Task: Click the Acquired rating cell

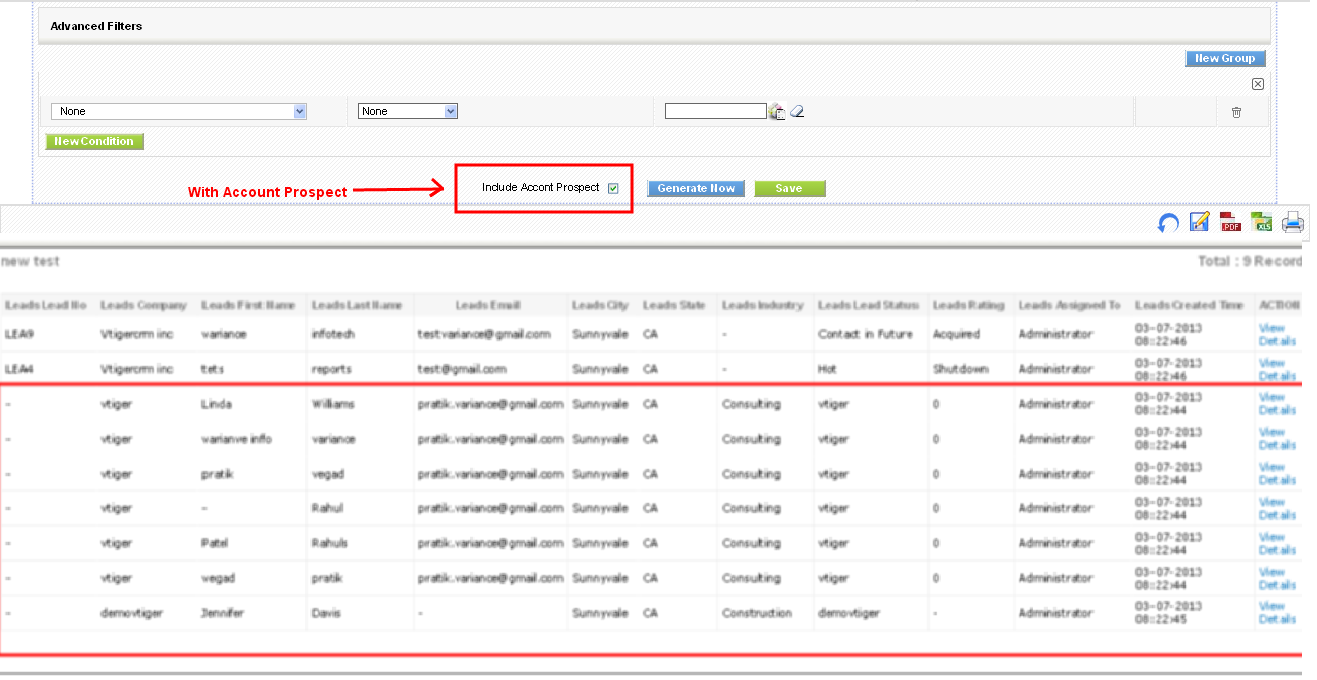Action: [x=957, y=334]
